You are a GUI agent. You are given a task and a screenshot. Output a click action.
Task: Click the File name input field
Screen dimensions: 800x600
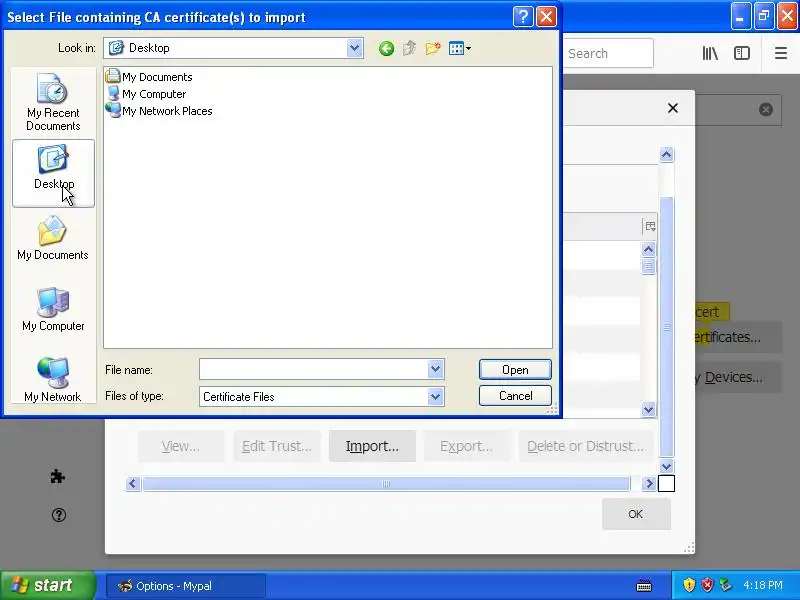coord(314,369)
